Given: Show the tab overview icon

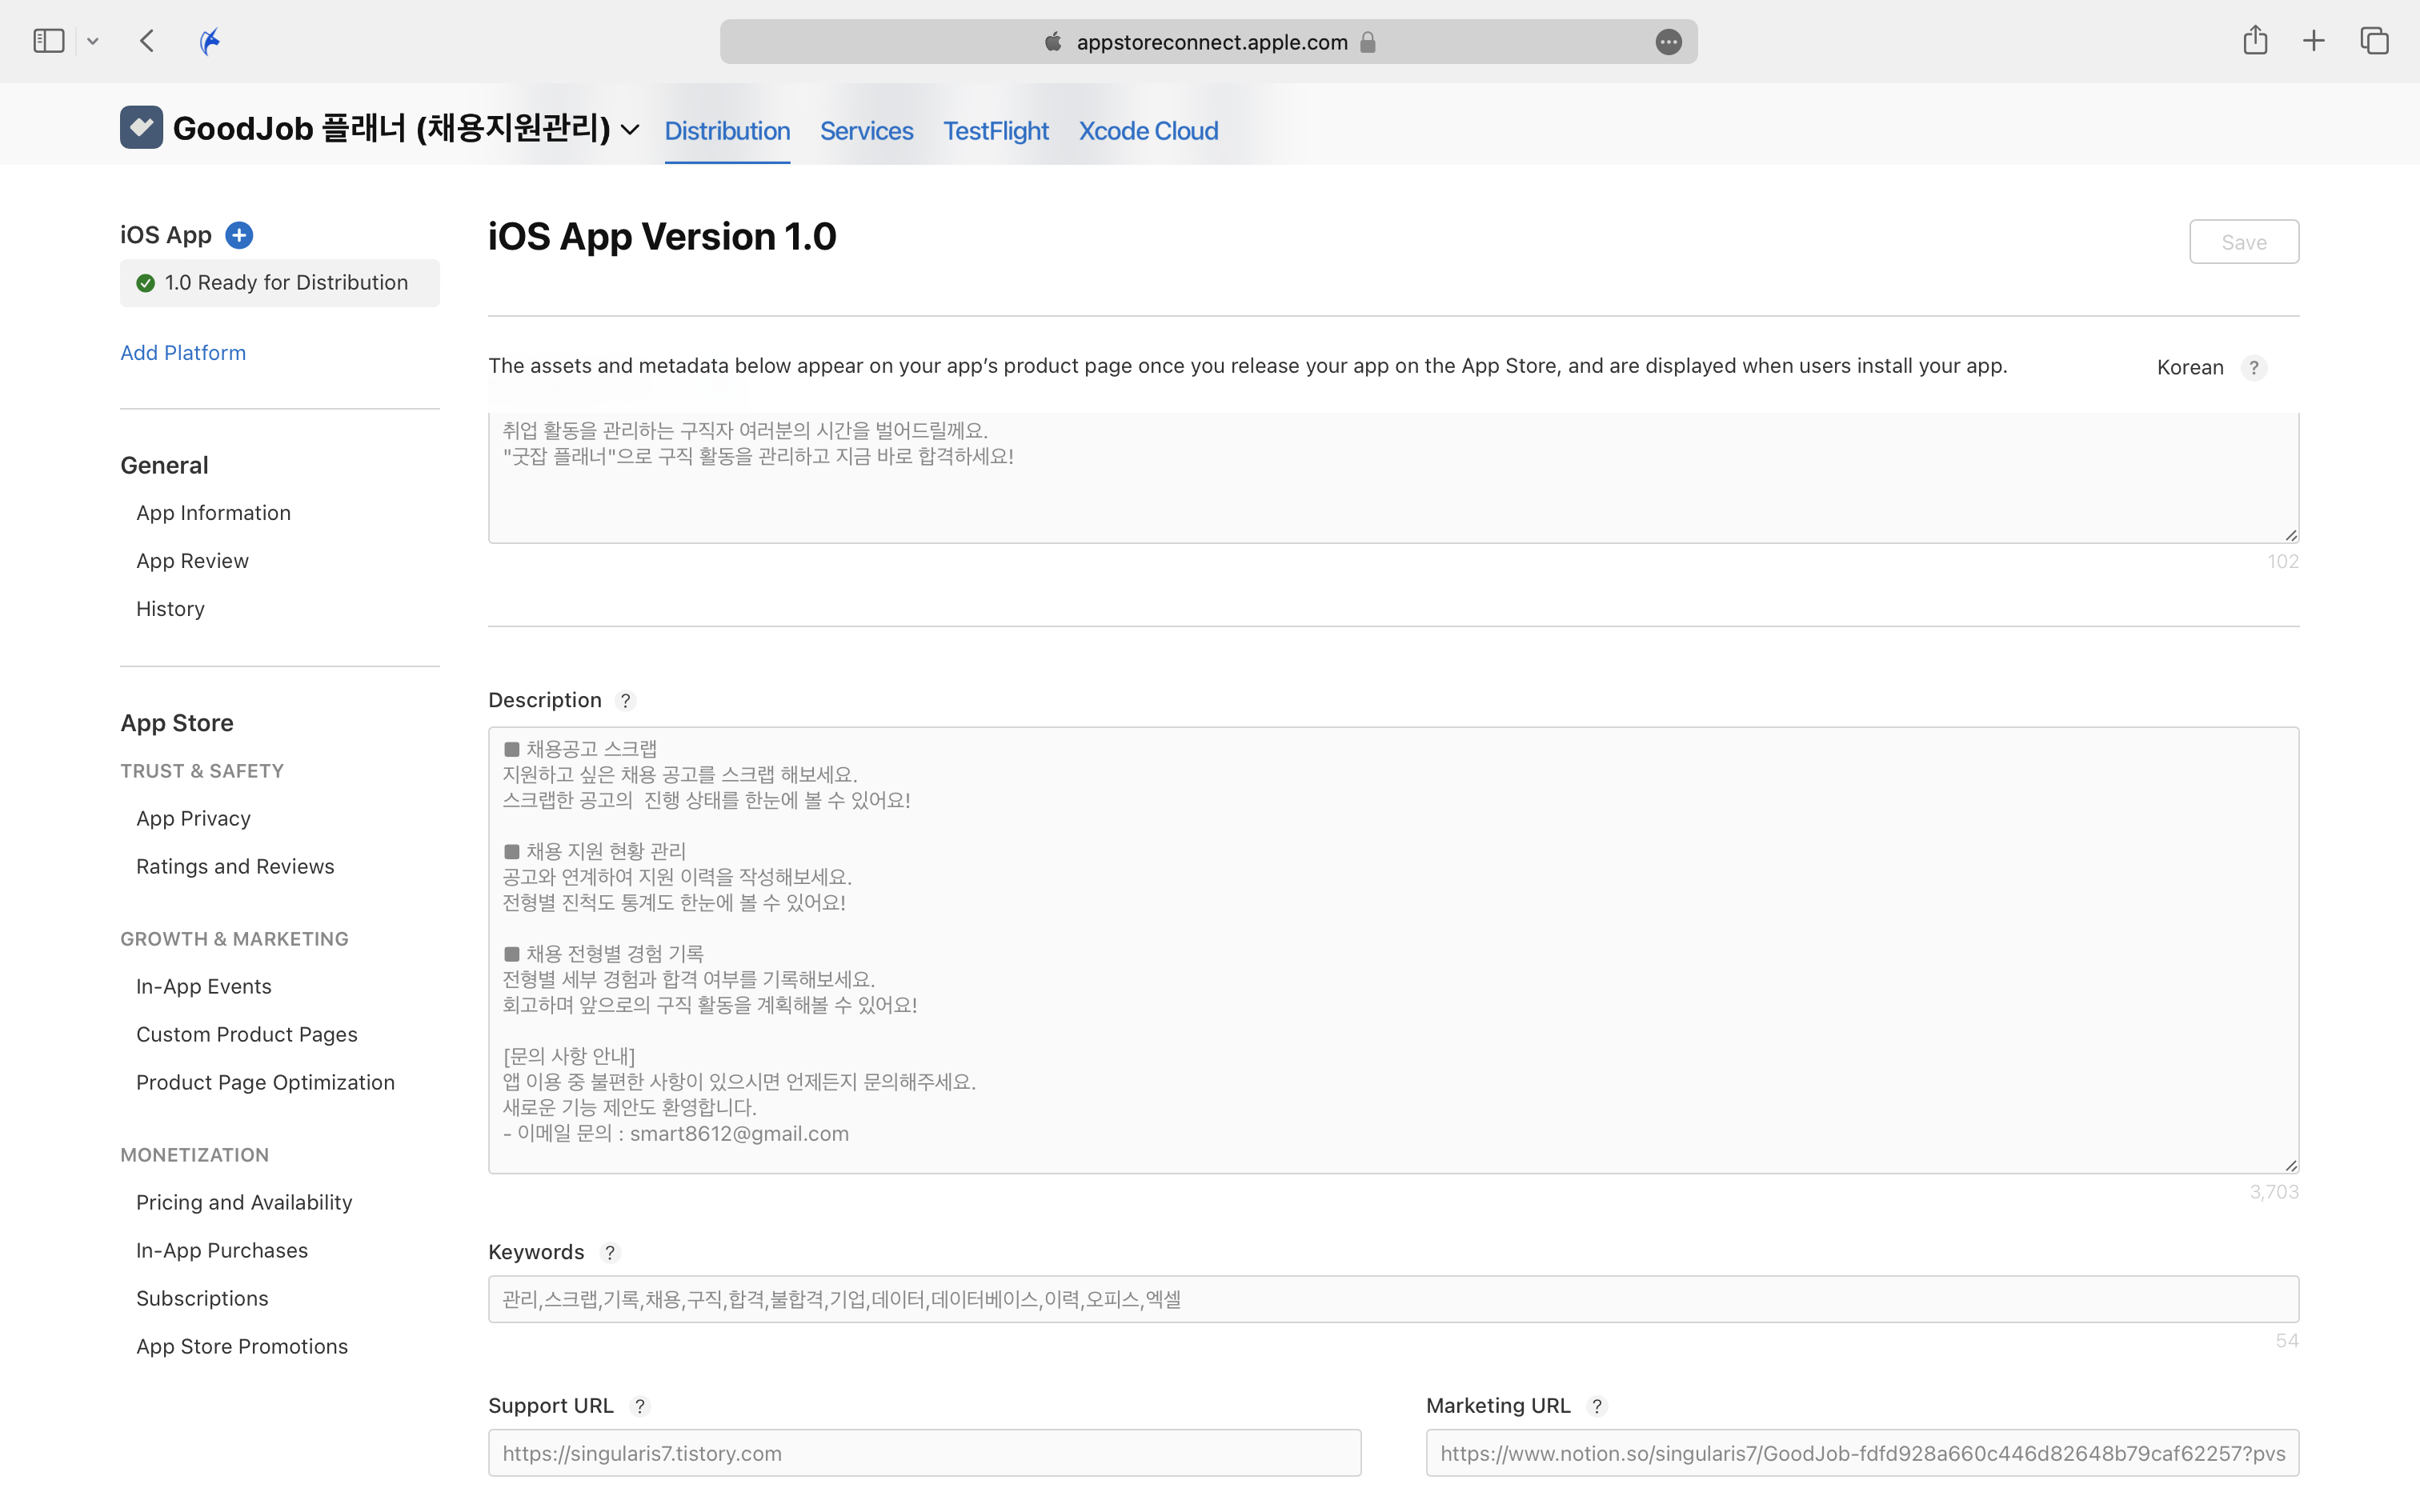Looking at the screenshot, I should point(2374,41).
